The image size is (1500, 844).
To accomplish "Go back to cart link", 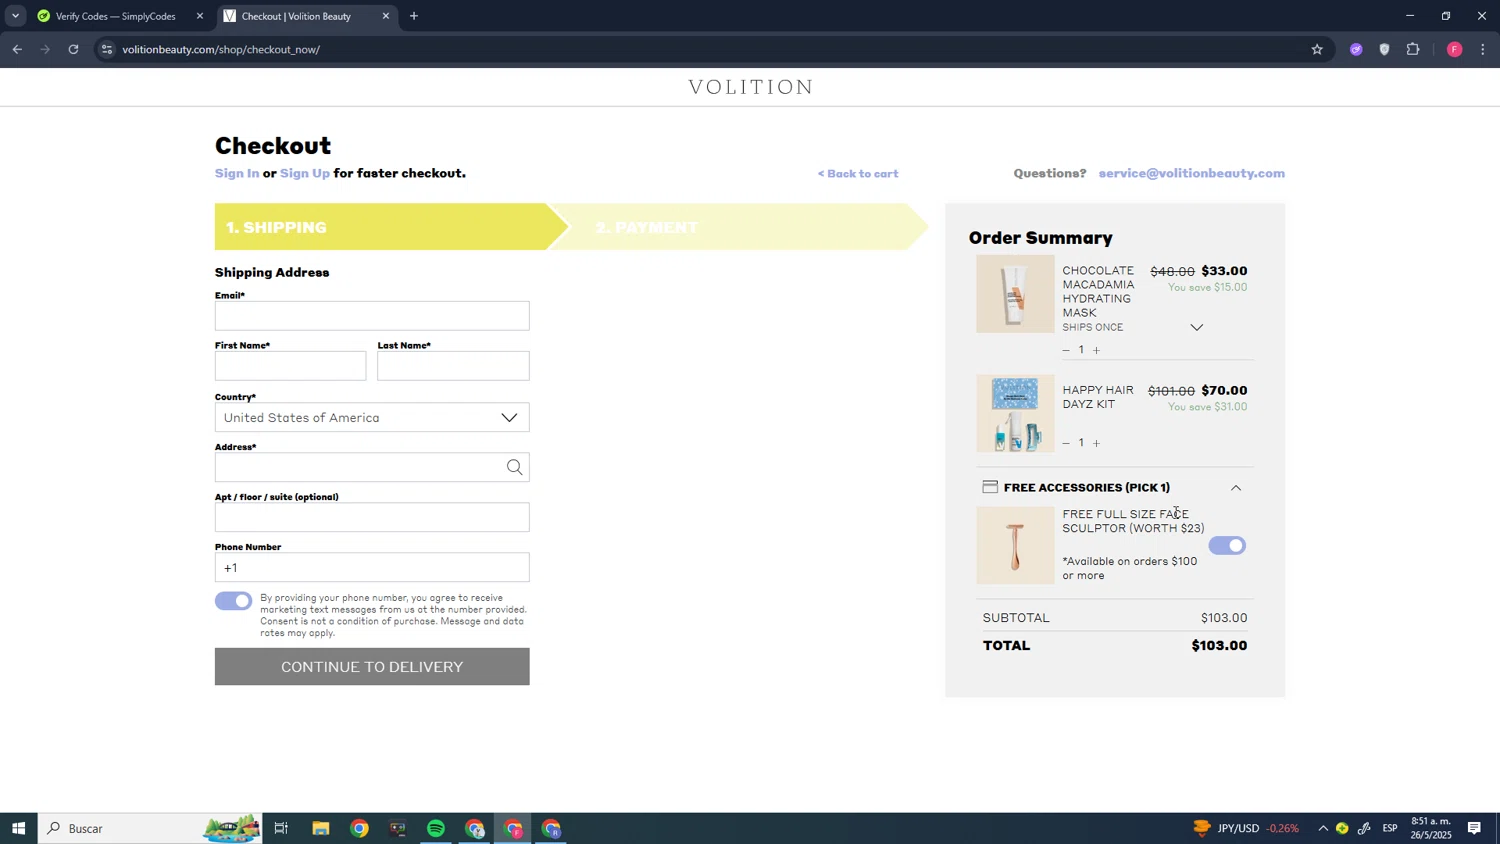I will coord(858,174).
